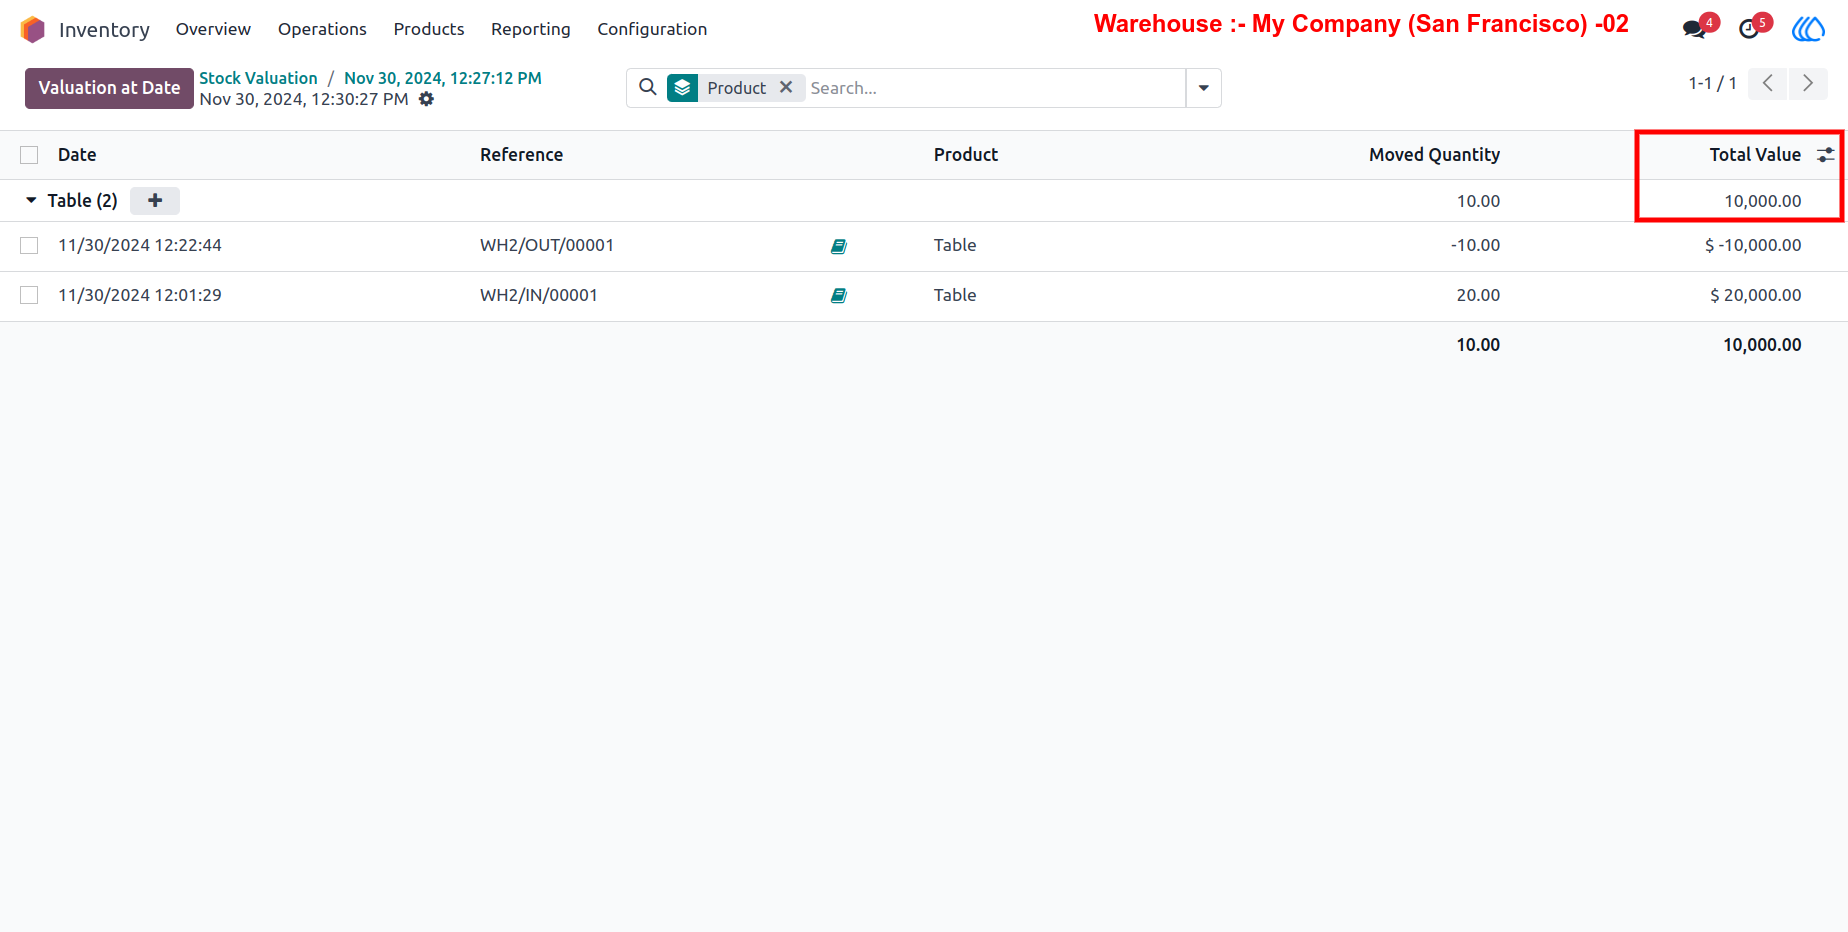The height and width of the screenshot is (932, 1848).
Task: Click the Valuation at Date button
Action: pyautogui.click(x=109, y=88)
